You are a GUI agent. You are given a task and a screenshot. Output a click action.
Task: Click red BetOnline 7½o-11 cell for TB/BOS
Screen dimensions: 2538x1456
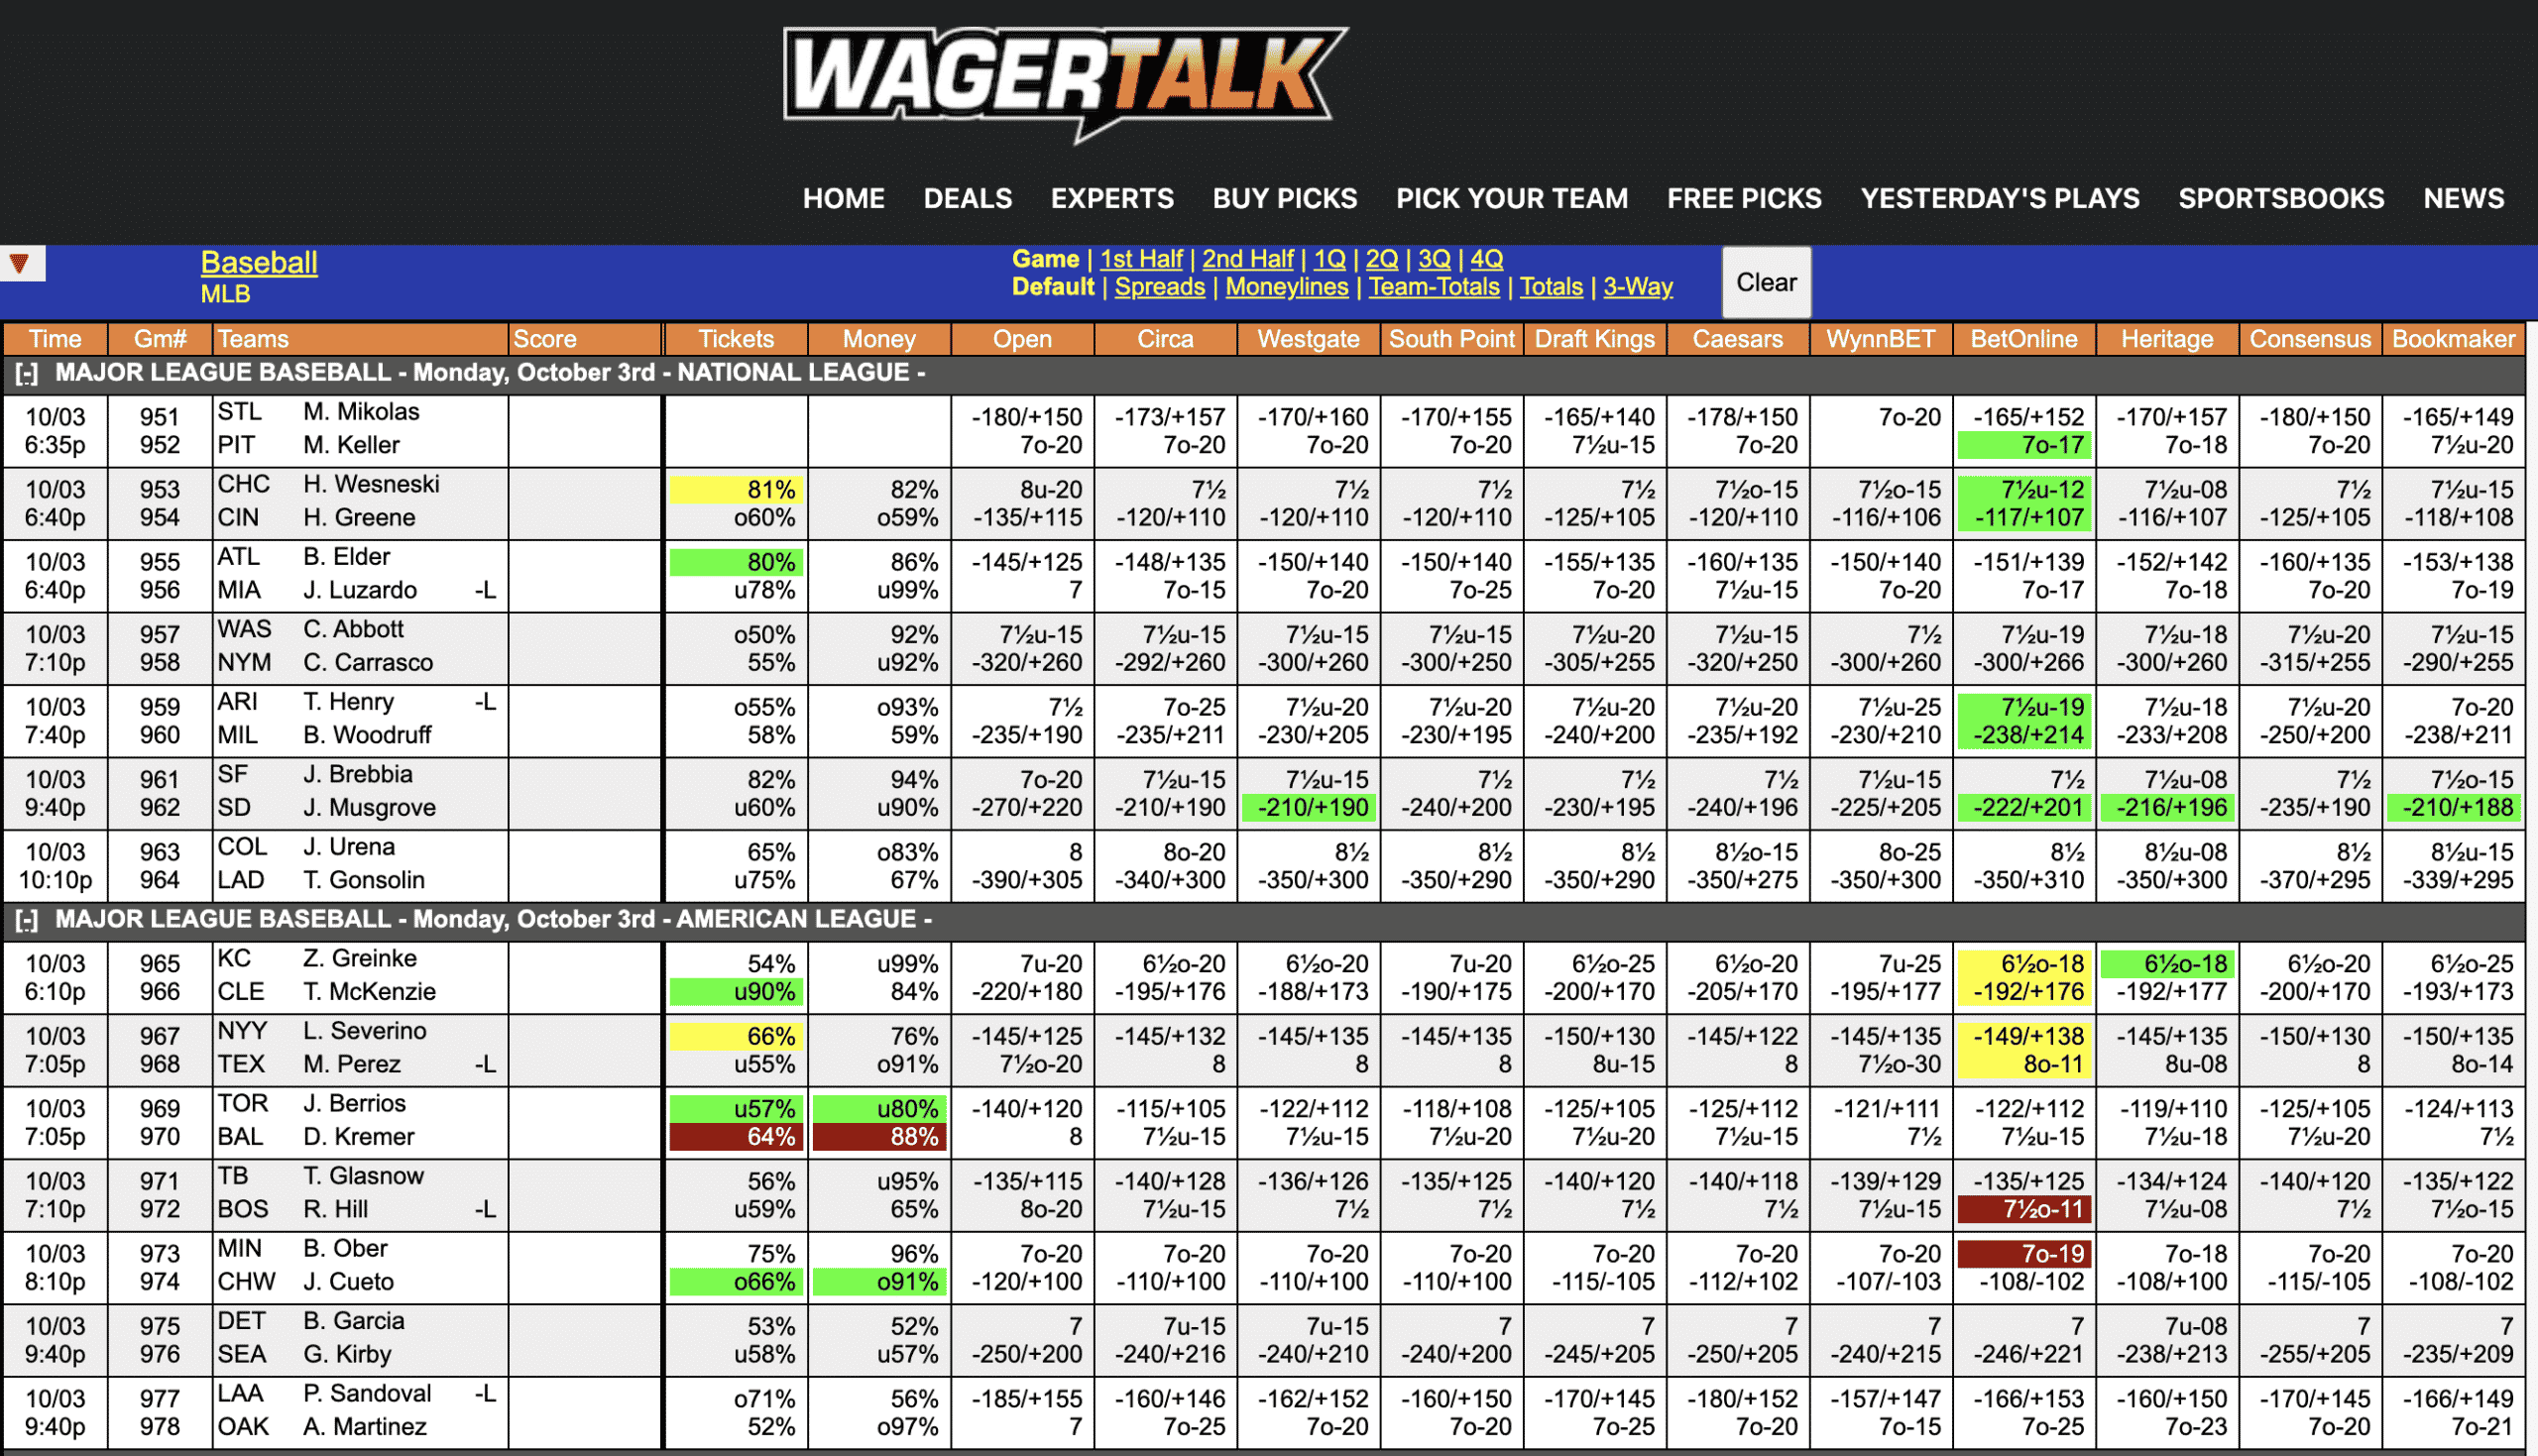click(x=2024, y=1209)
